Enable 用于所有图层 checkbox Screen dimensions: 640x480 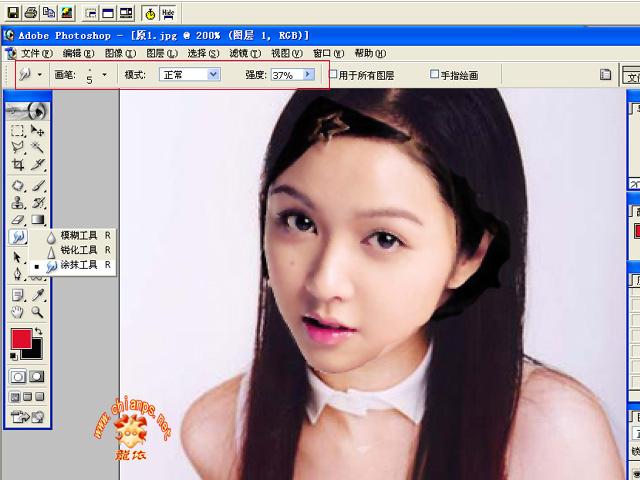click(x=333, y=74)
